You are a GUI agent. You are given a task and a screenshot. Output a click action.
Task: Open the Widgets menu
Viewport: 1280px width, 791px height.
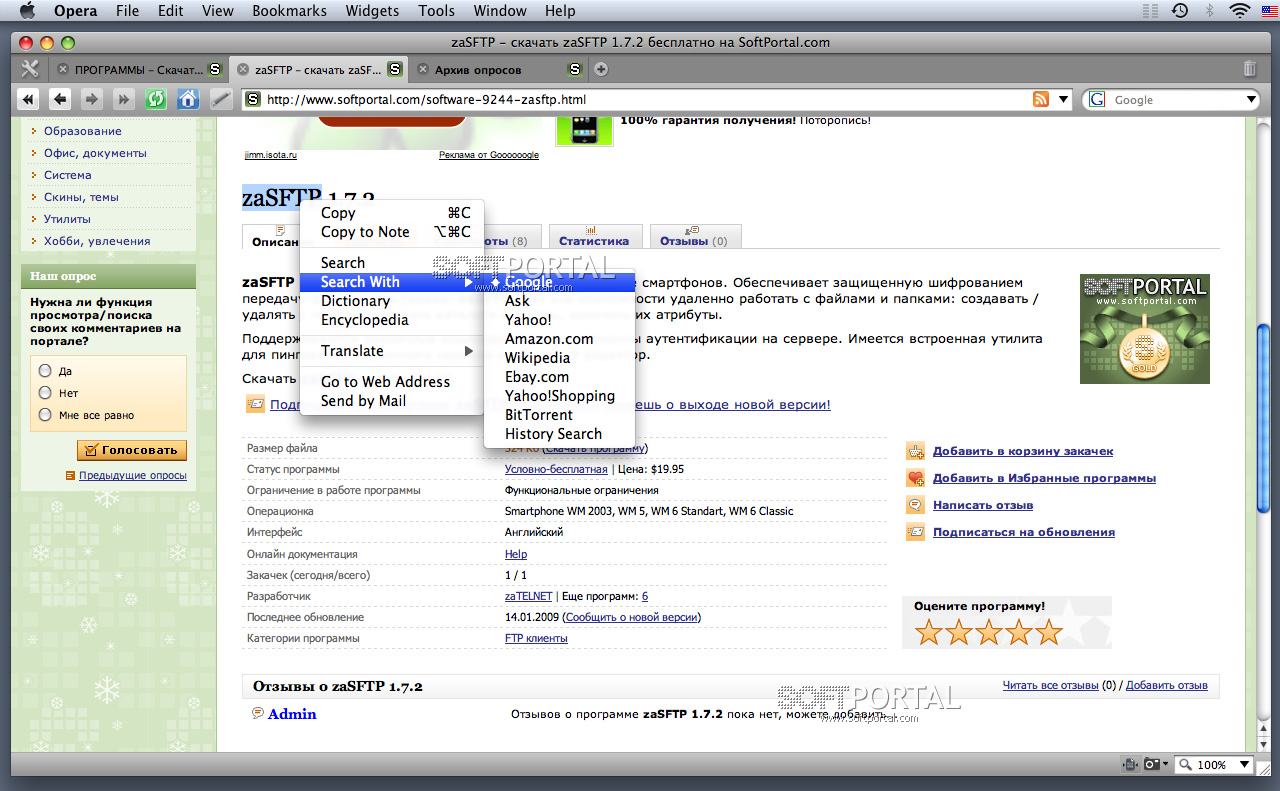coord(372,11)
